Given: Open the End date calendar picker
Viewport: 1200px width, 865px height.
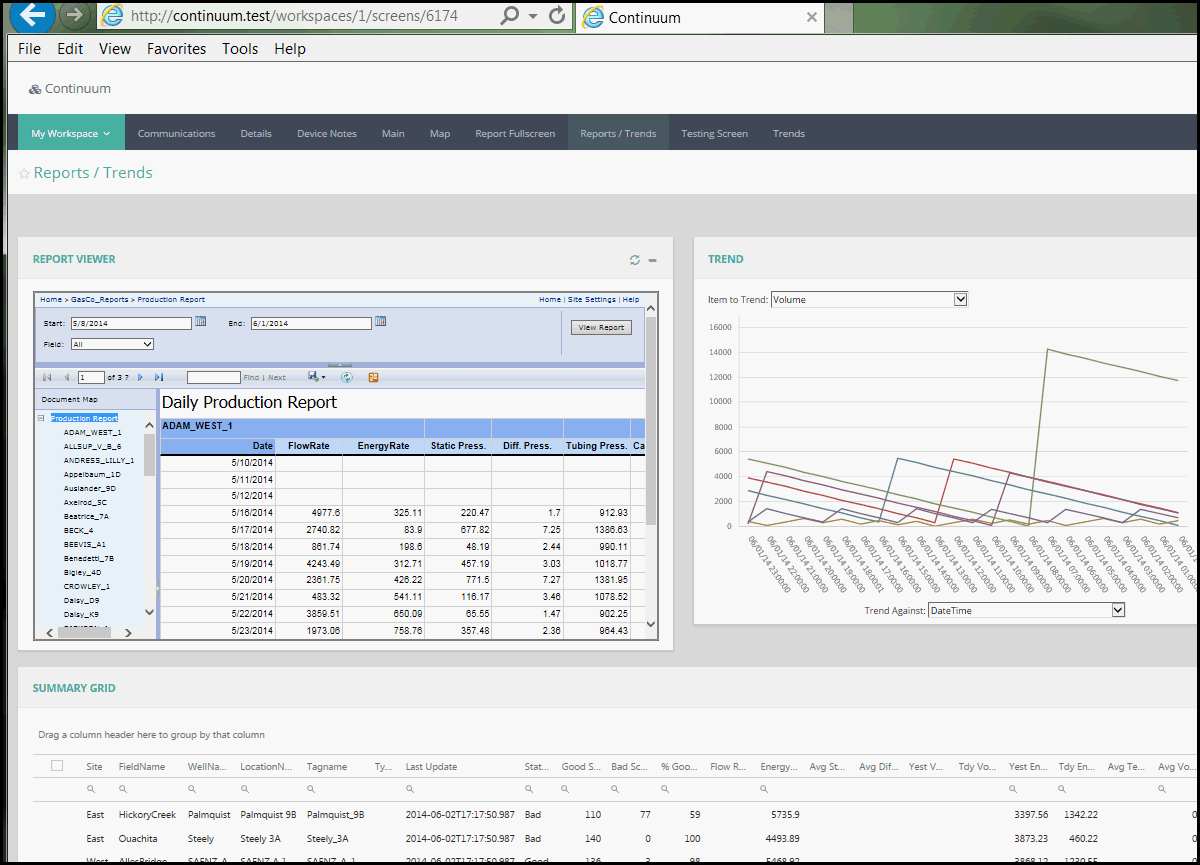Looking at the screenshot, I should pyautogui.click(x=380, y=322).
